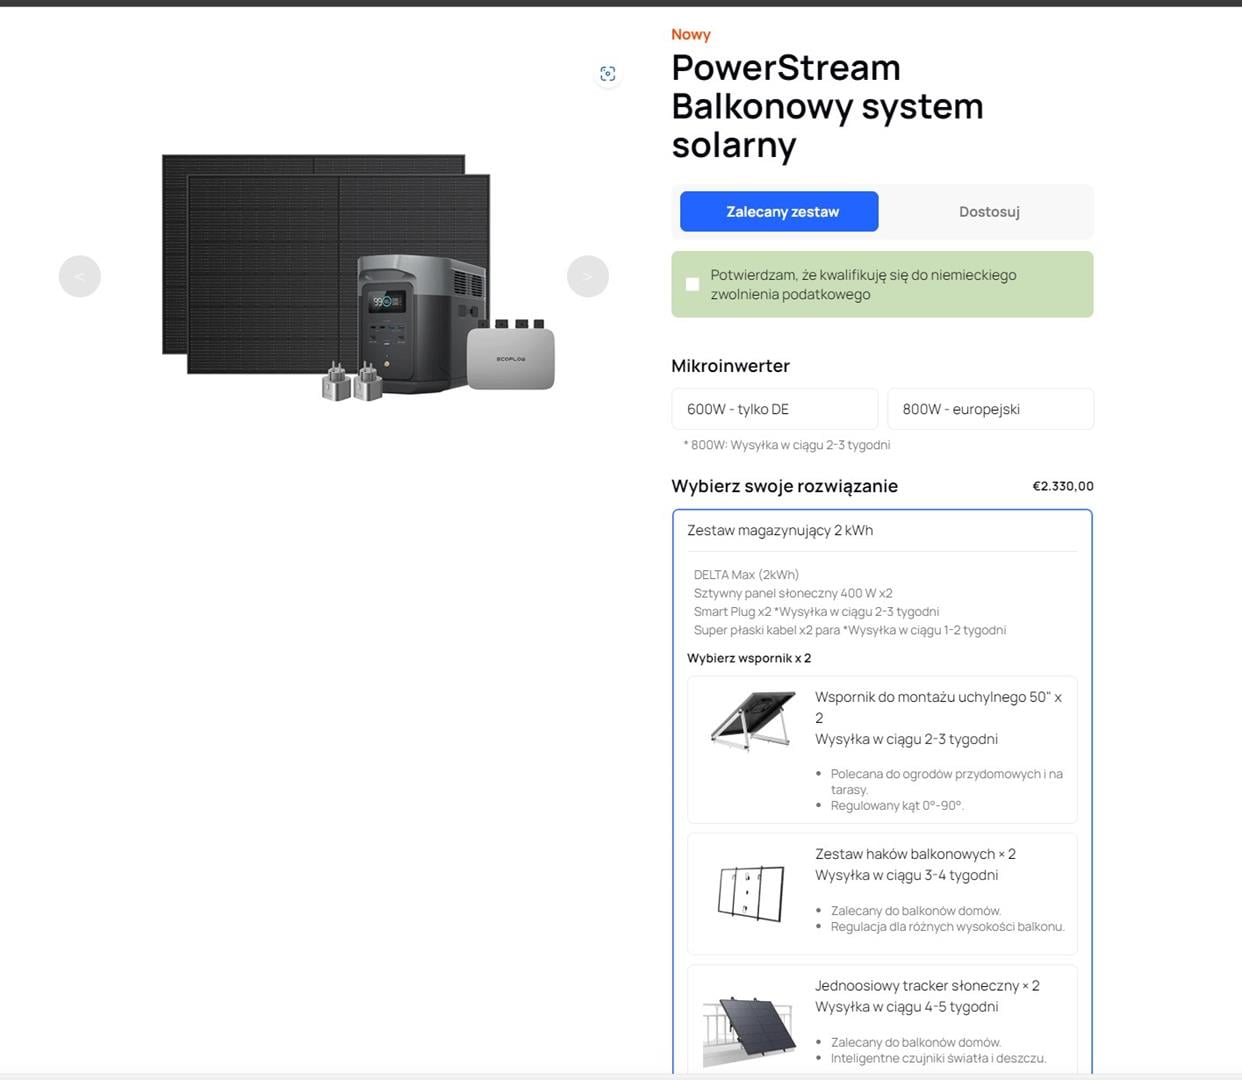Select the Zestaw magazynujący 2 kWh header
This screenshot has height=1080, width=1242.
pos(780,531)
